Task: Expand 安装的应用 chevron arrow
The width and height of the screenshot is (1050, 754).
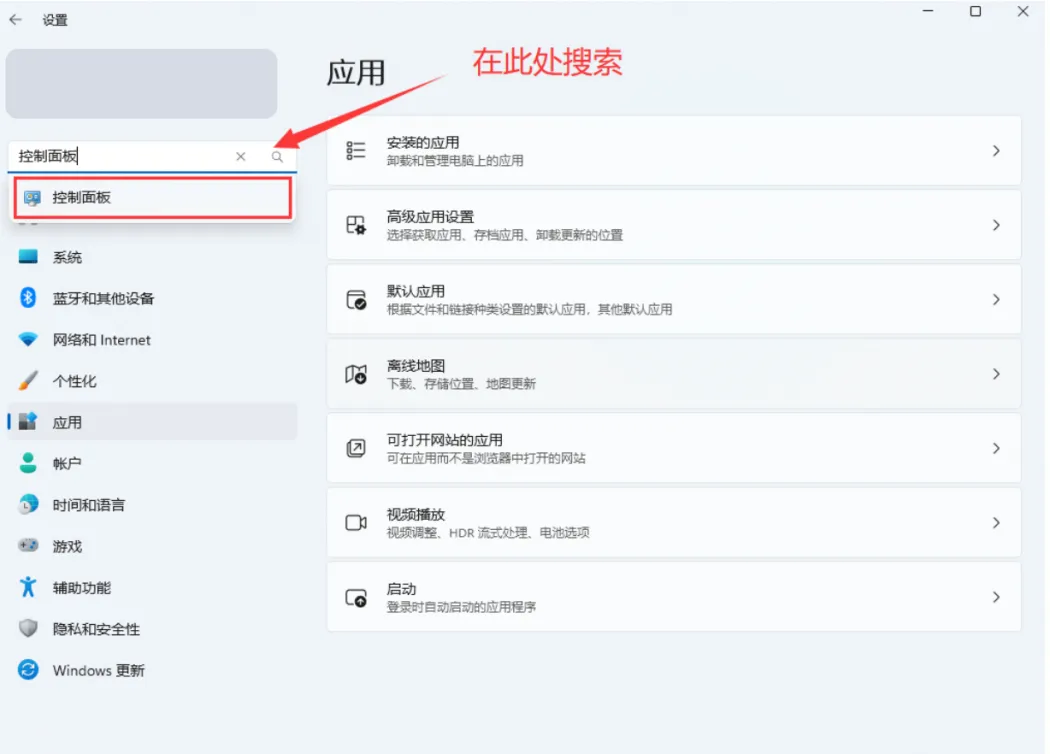Action: (x=995, y=151)
